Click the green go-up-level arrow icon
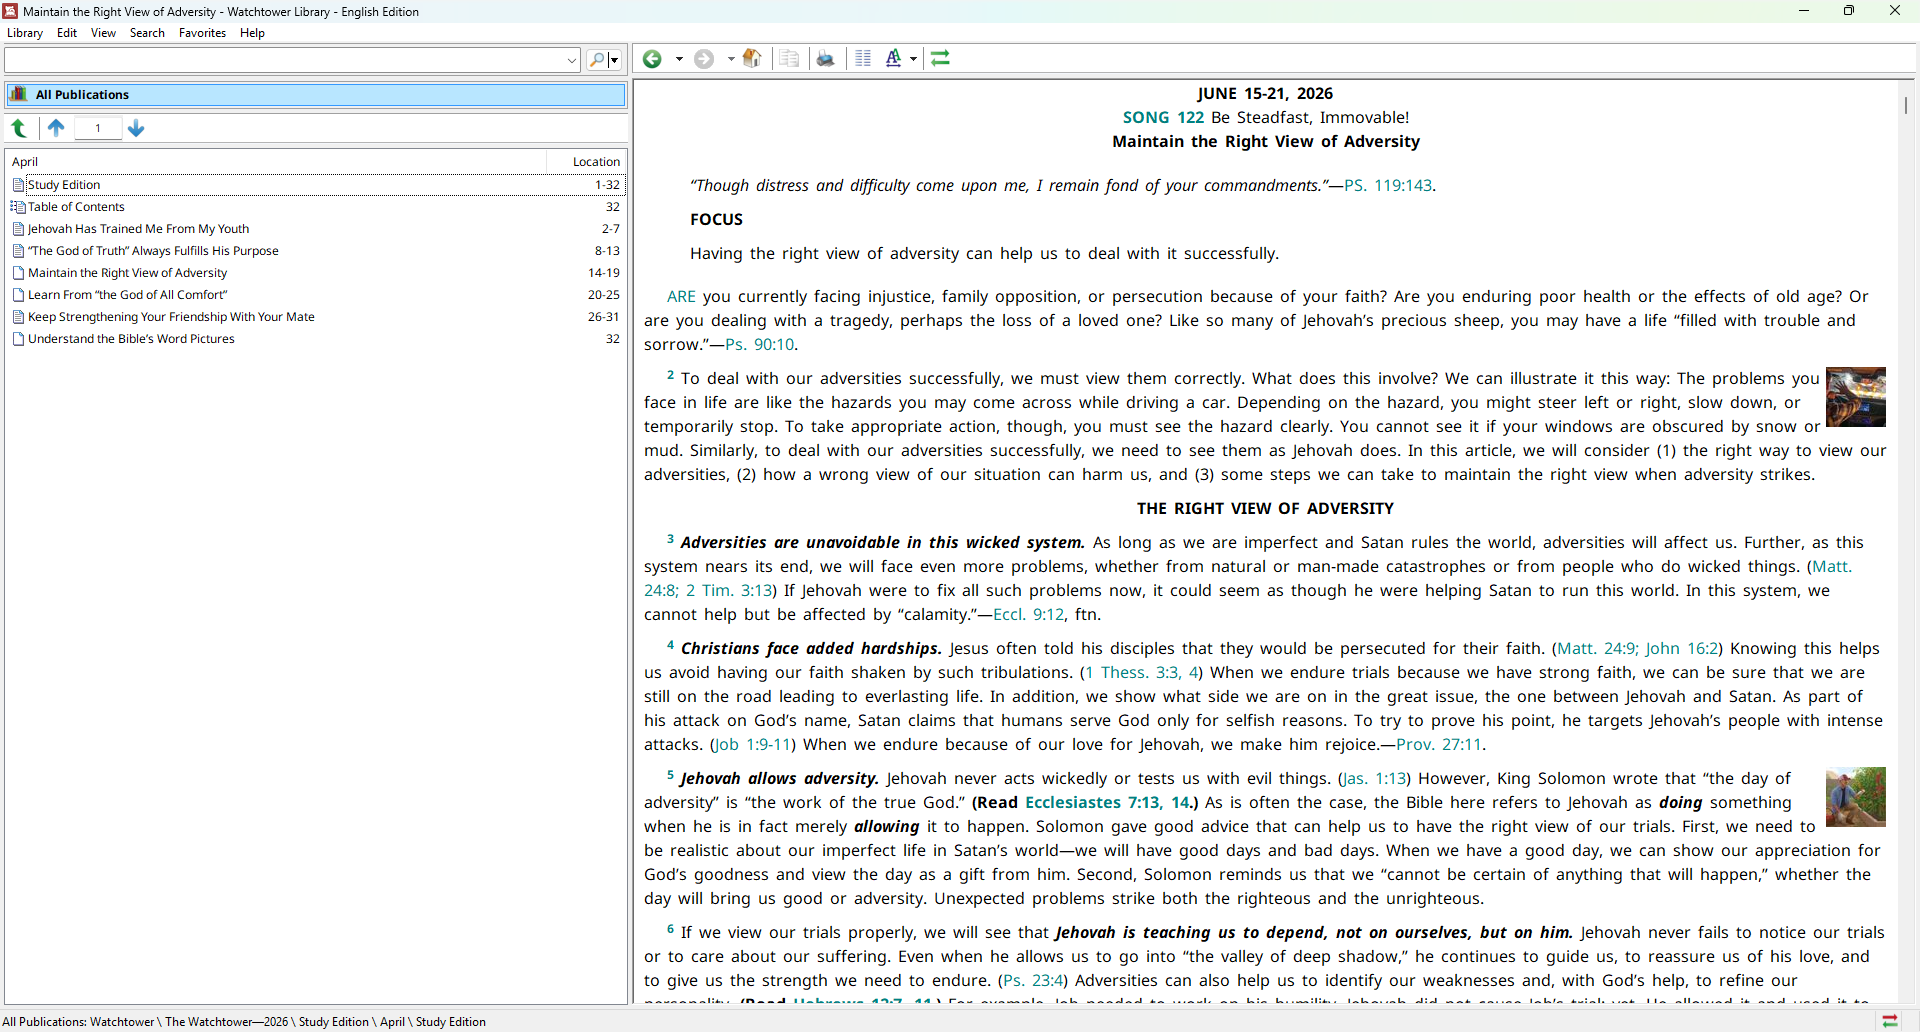Viewport: 1920px width, 1032px height. click(19, 128)
